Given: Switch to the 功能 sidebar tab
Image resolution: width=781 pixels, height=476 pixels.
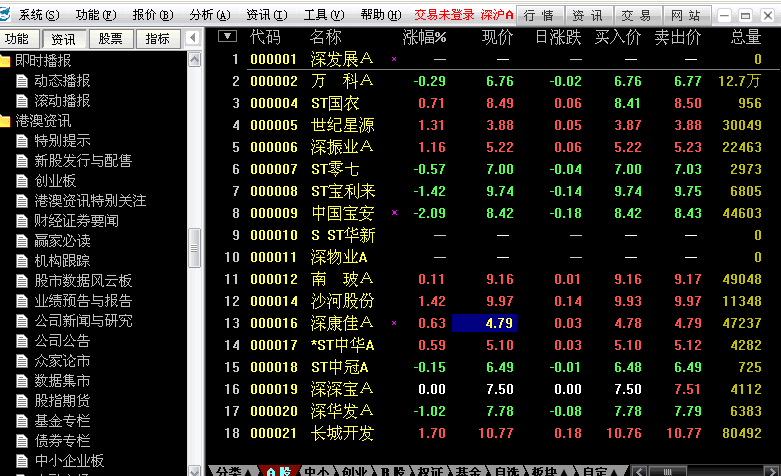Looking at the screenshot, I should pos(17,38).
